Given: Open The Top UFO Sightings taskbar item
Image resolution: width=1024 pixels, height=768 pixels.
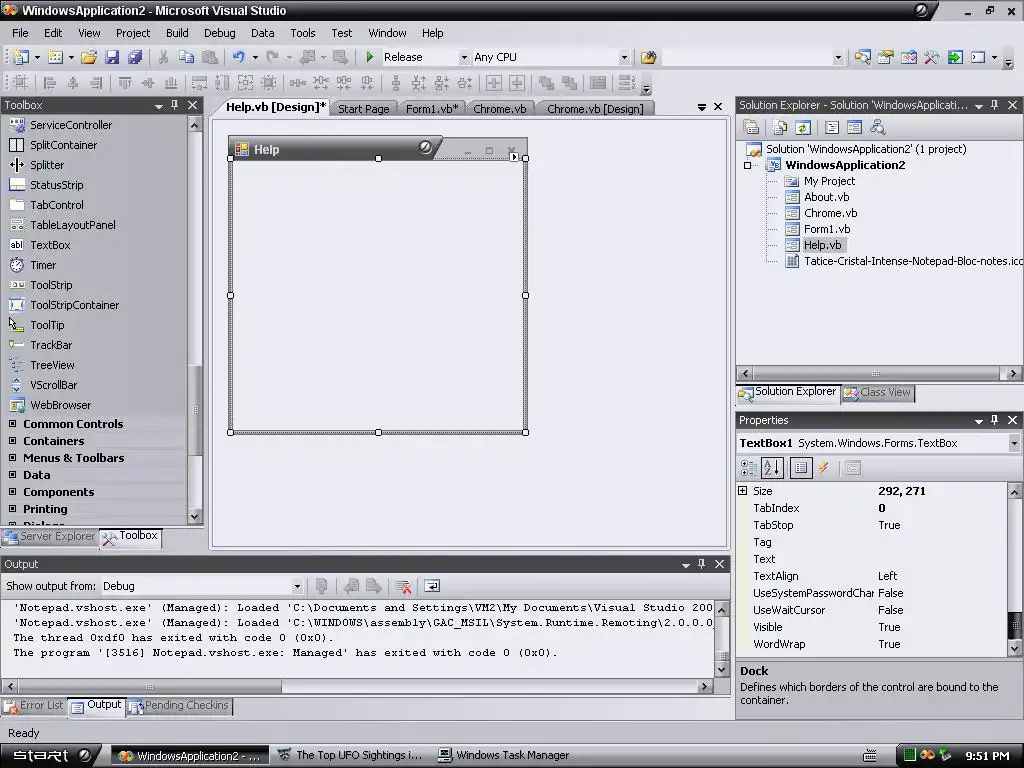Looking at the screenshot, I should pyautogui.click(x=351, y=756).
